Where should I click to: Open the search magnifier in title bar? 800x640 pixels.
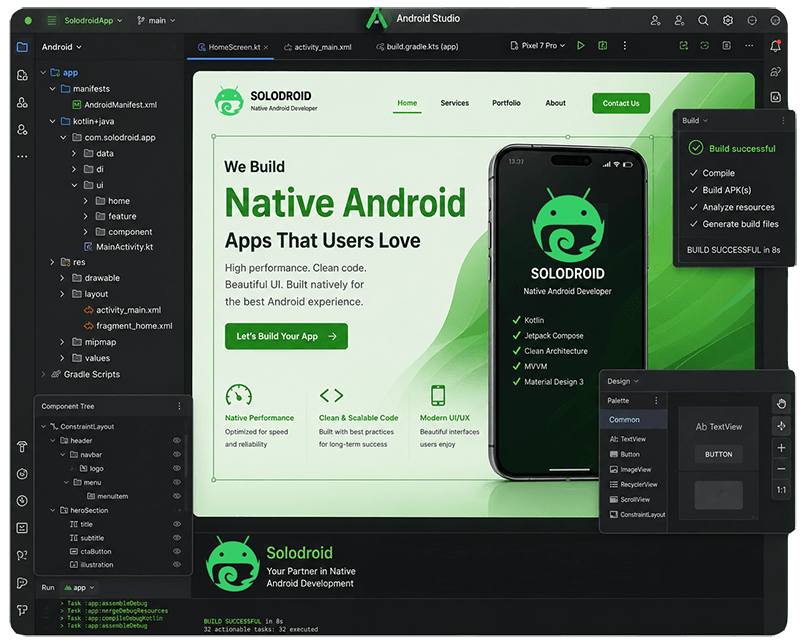703,20
